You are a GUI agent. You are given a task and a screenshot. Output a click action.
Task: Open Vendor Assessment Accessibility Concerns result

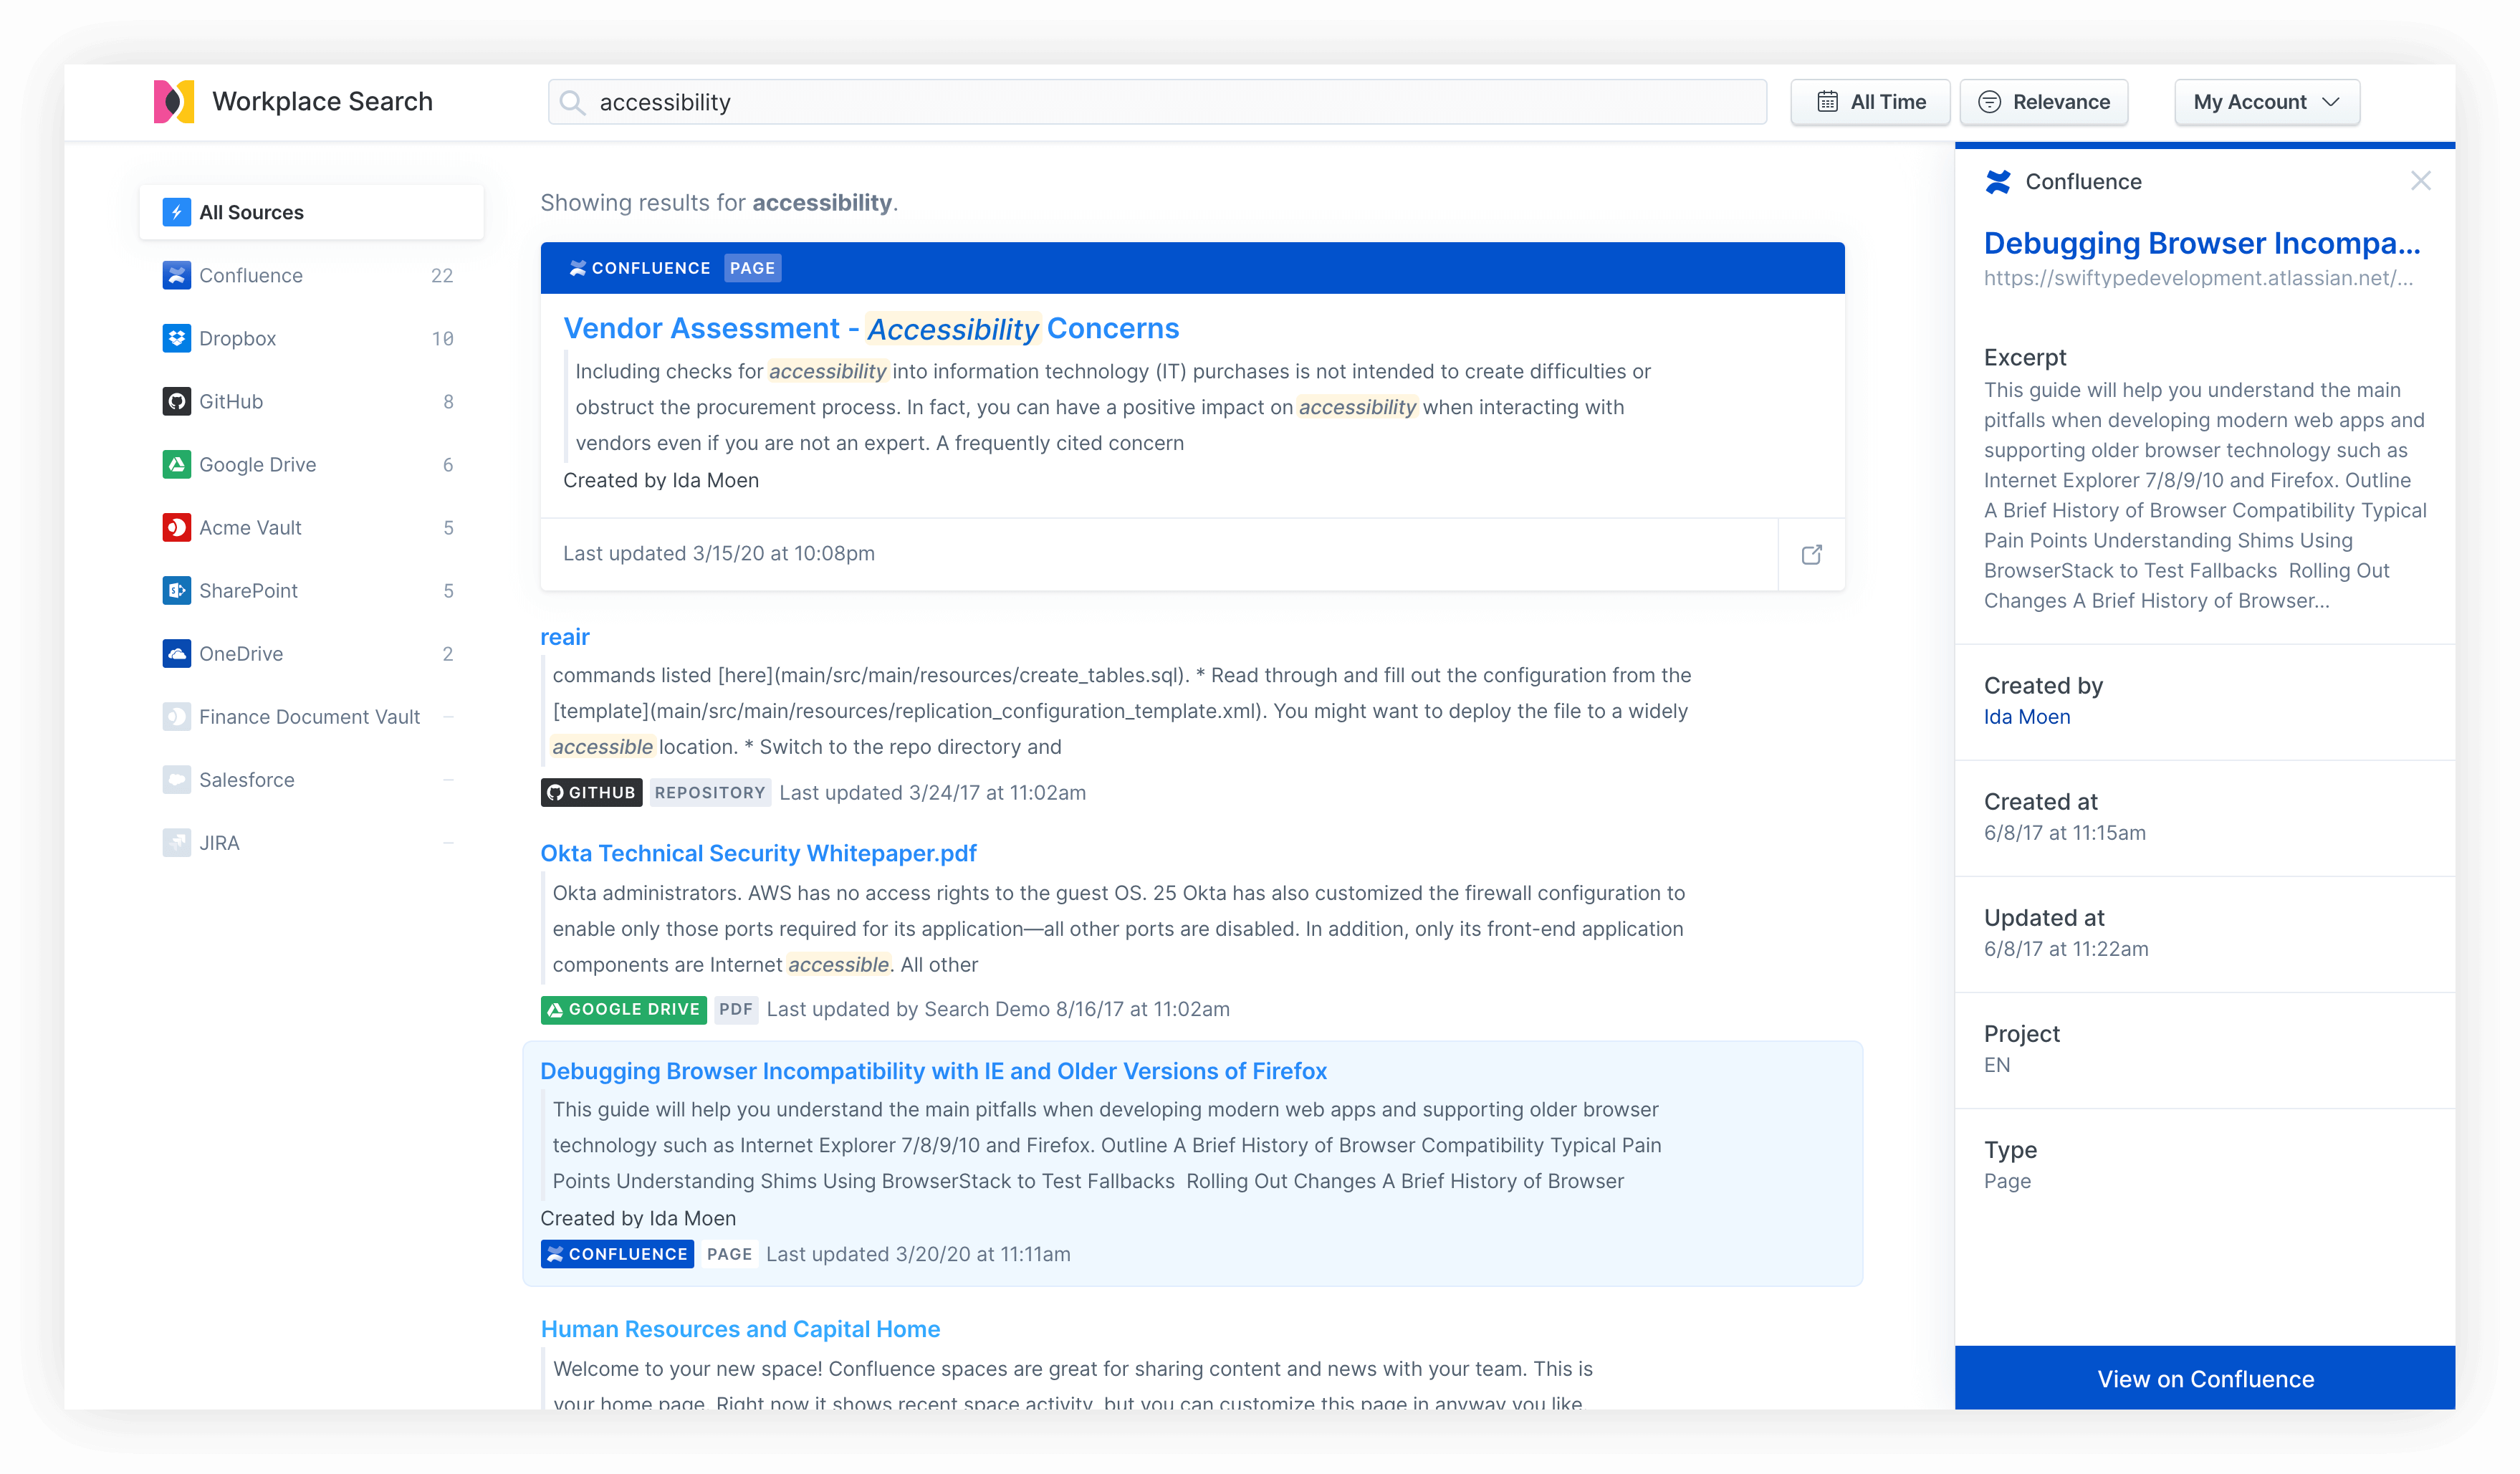(x=871, y=328)
